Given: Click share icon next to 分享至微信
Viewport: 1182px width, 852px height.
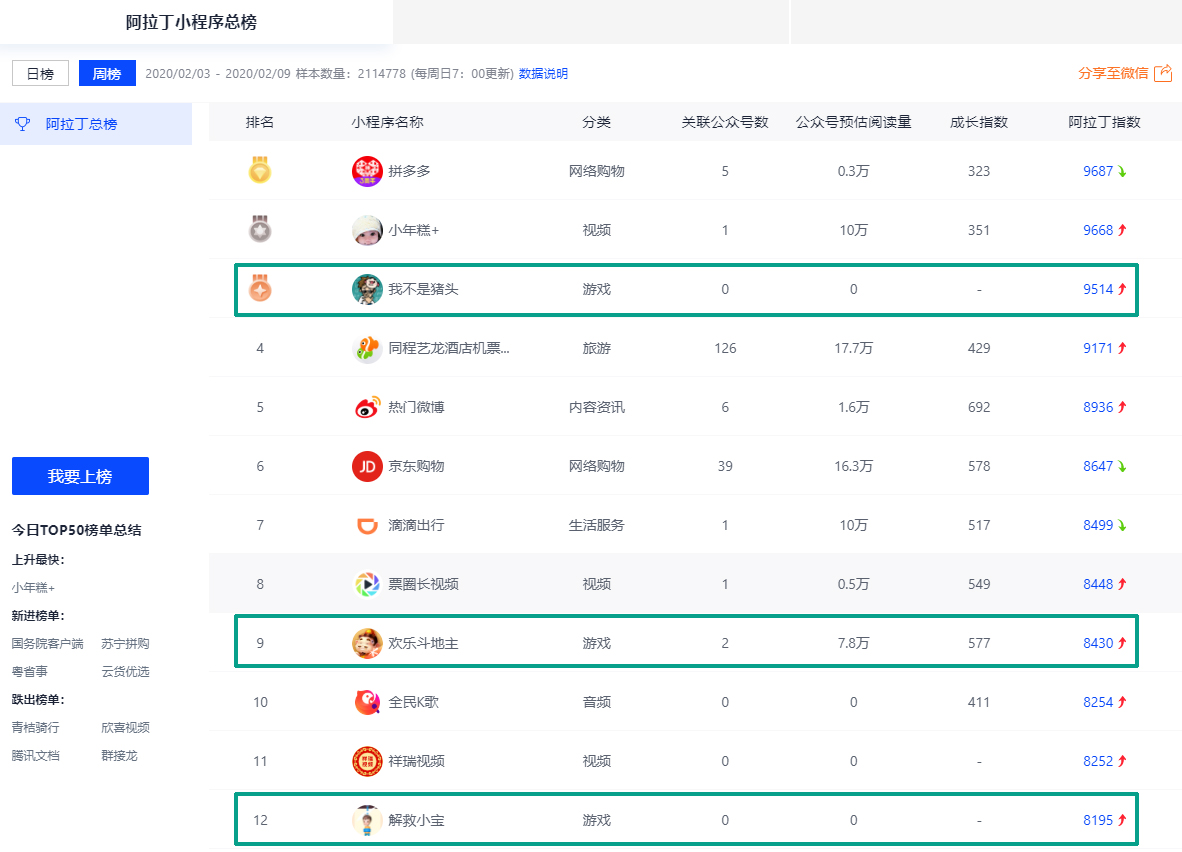Looking at the screenshot, I should 1162,73.
